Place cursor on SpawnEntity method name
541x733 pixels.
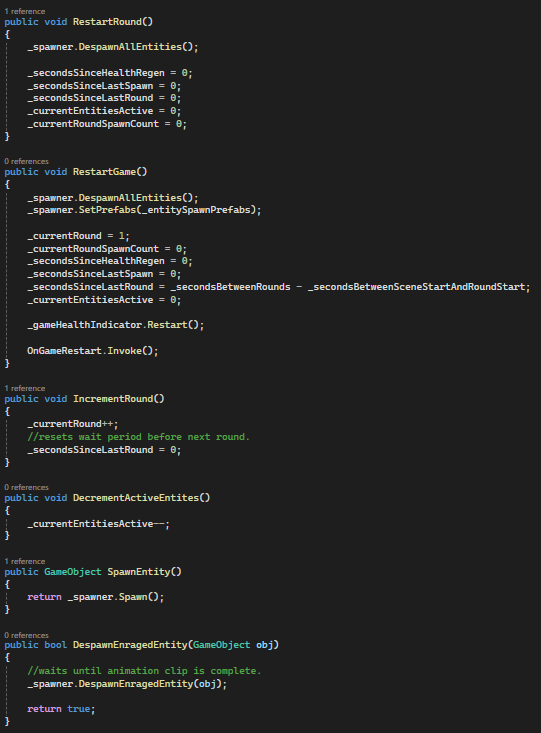(139, 572)
